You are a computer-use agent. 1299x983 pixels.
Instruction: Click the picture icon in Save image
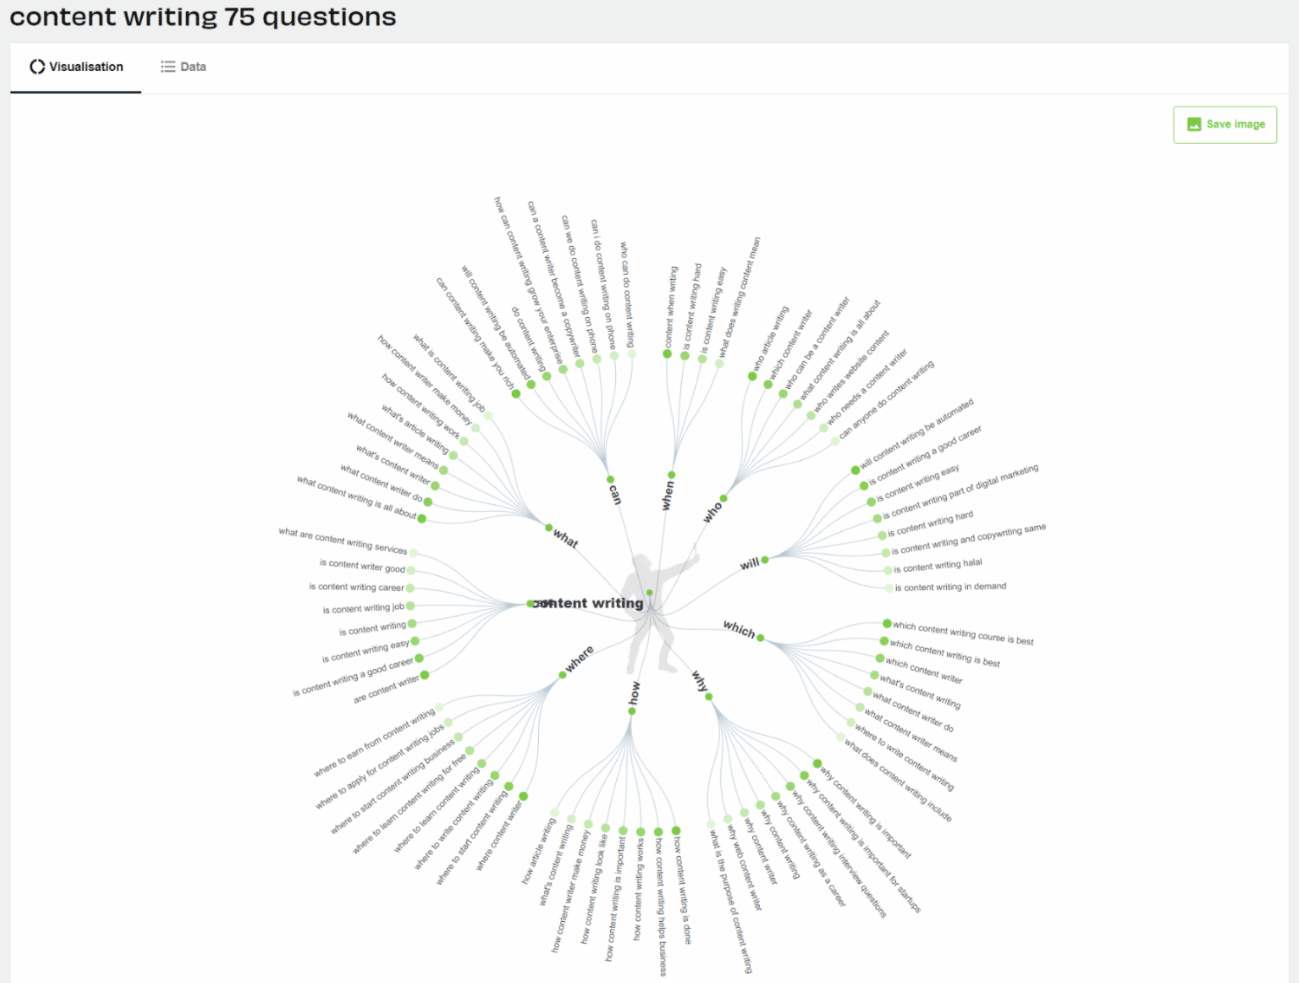click(1193, 124)
